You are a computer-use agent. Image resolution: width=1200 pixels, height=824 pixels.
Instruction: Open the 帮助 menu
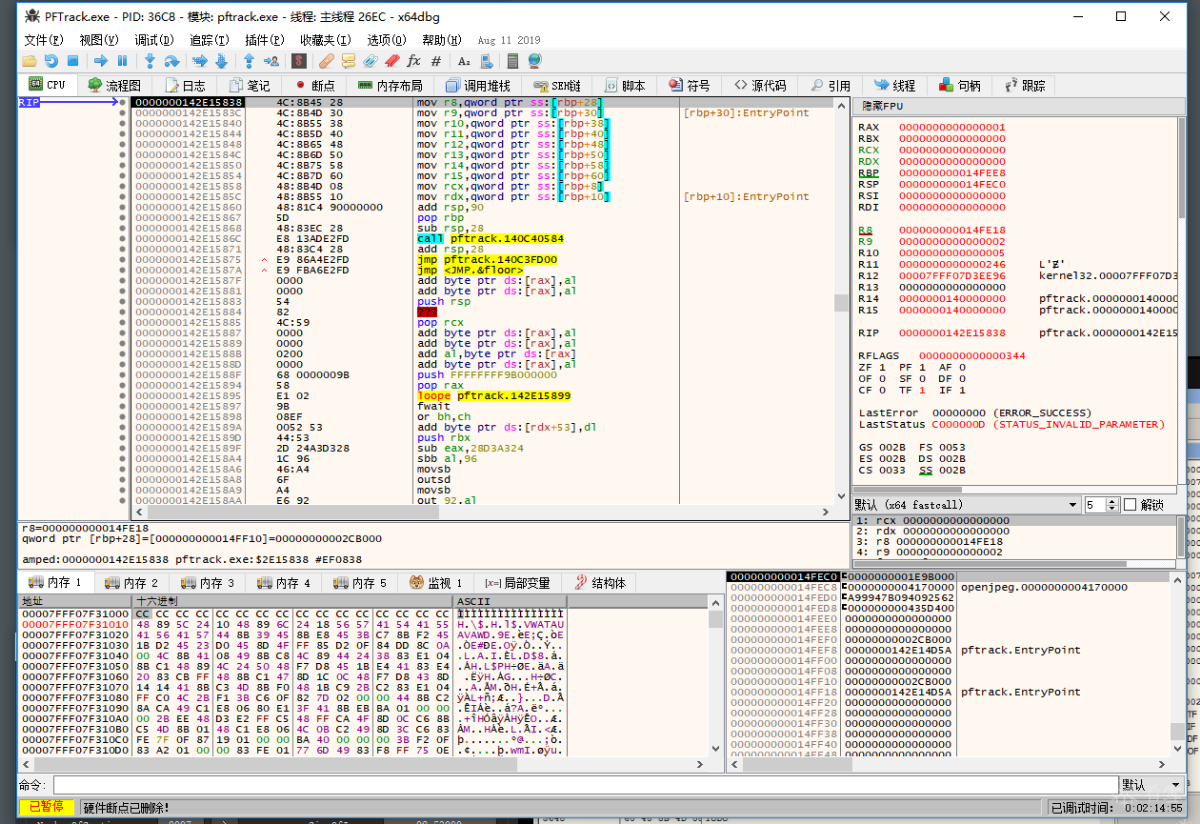pos(442,40)
